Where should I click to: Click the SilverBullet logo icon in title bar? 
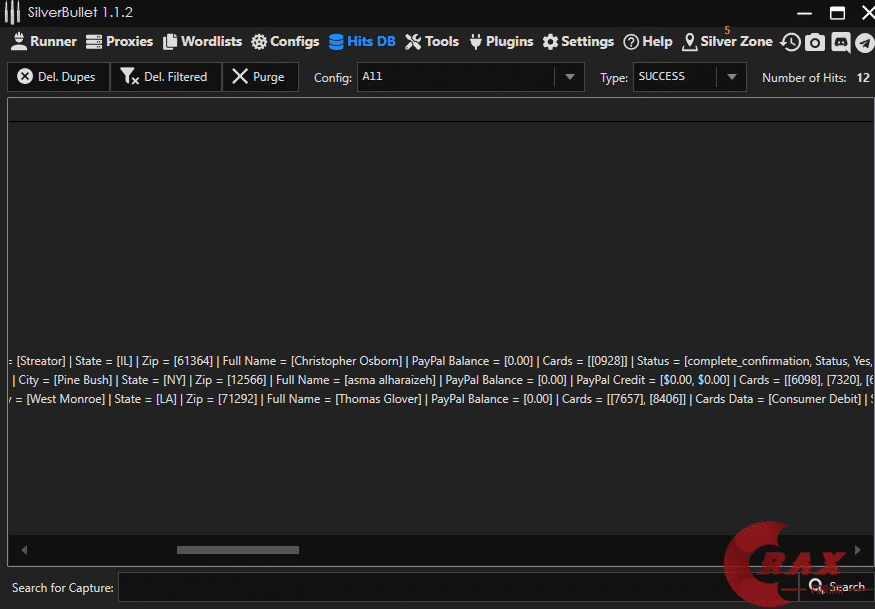(x=12, y=12)
